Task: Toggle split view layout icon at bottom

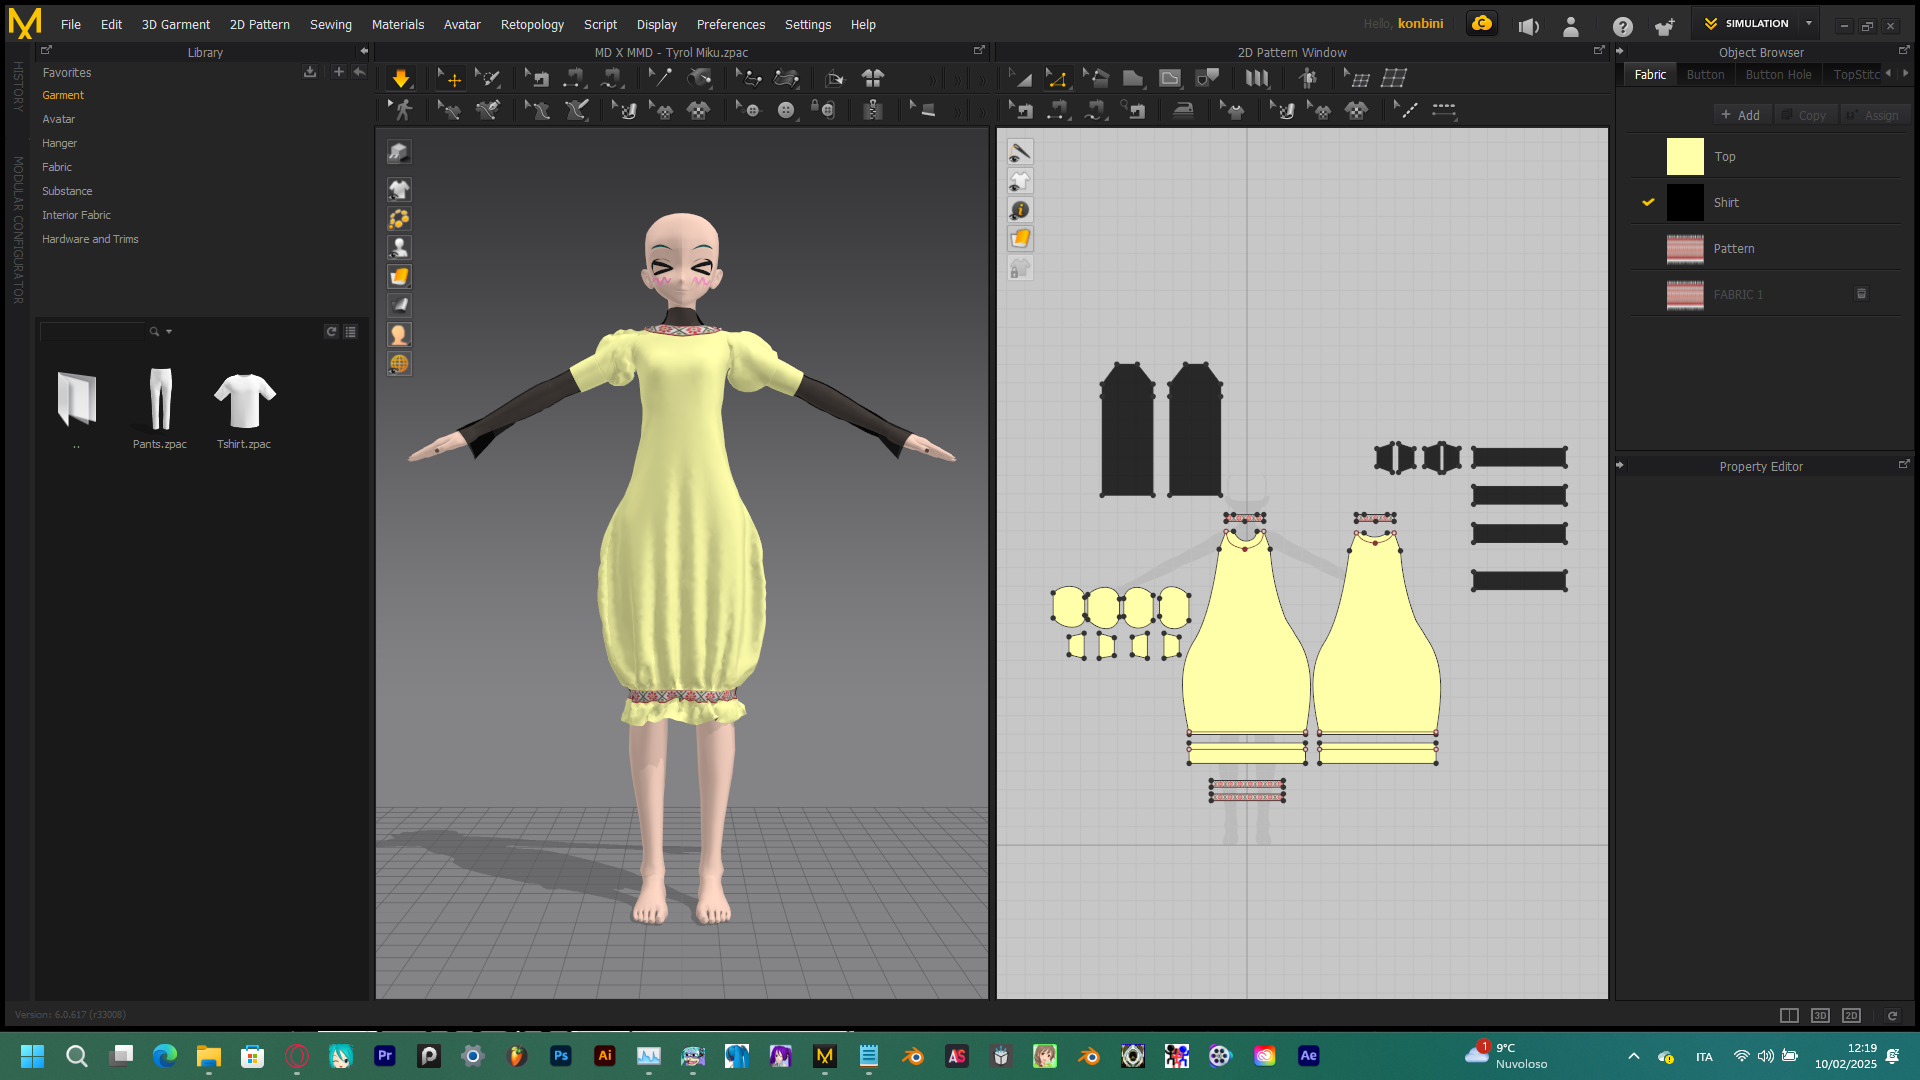Action: pyautogui.click(x=1790, y=1015)
